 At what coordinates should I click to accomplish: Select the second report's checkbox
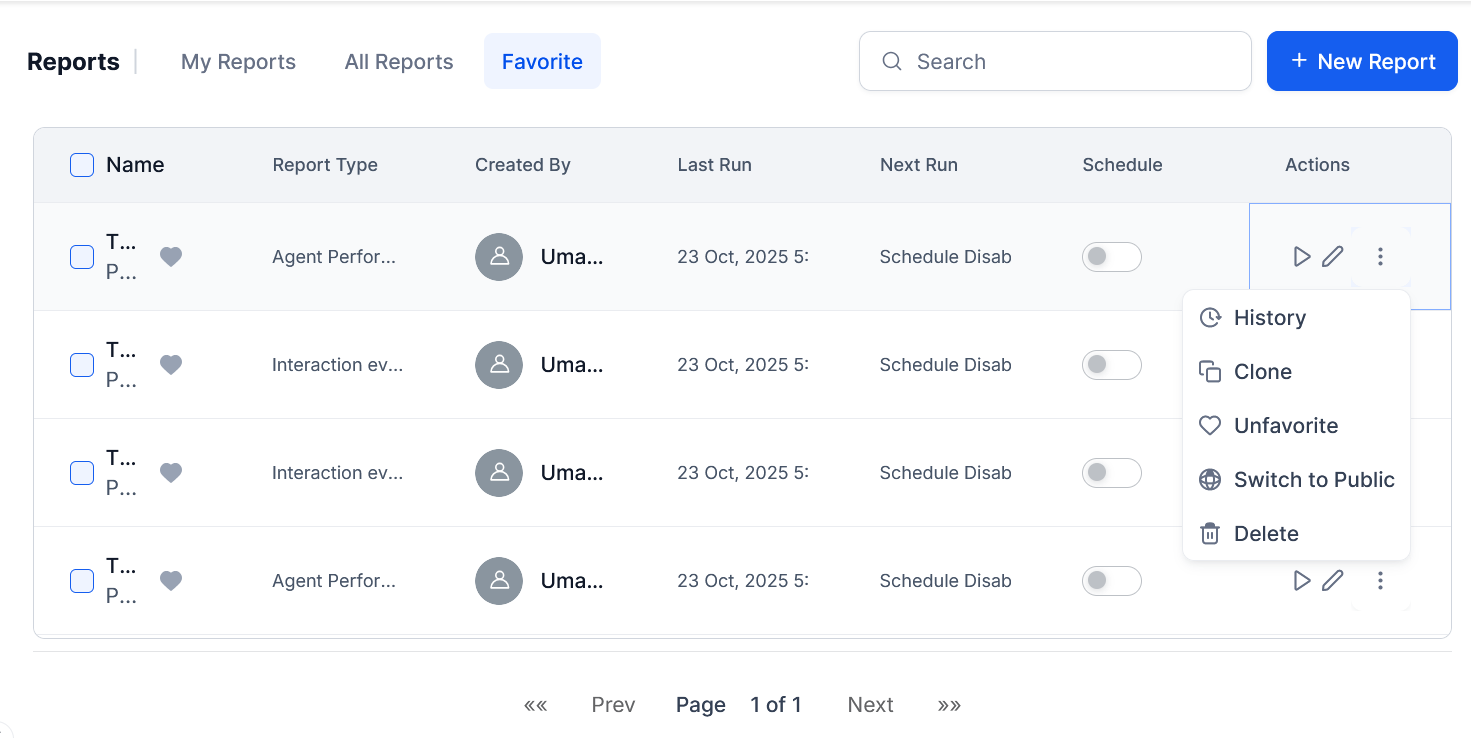(x=82, y=365)
